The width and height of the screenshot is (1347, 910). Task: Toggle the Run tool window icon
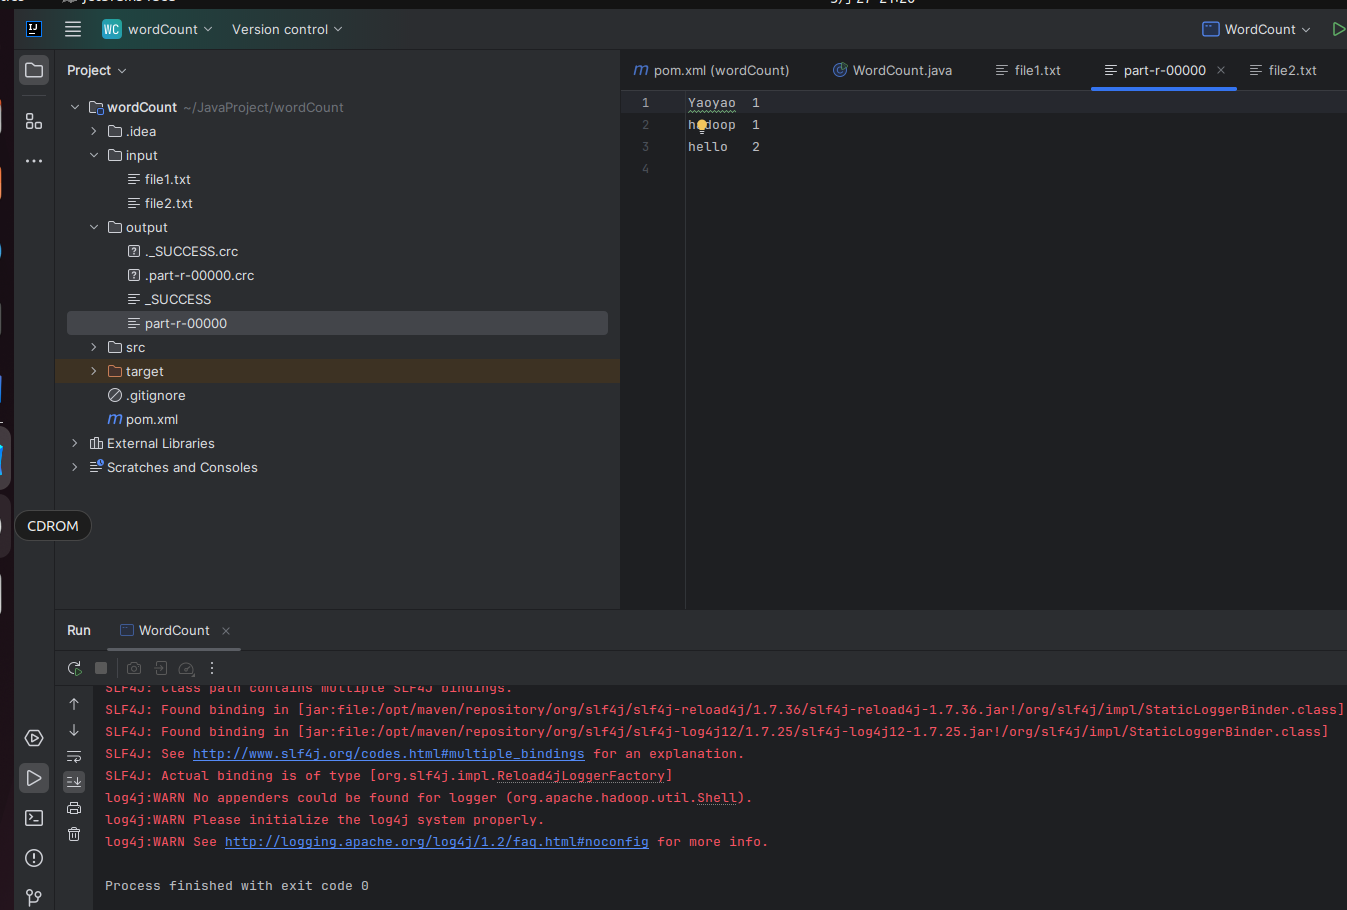point(34,778)
